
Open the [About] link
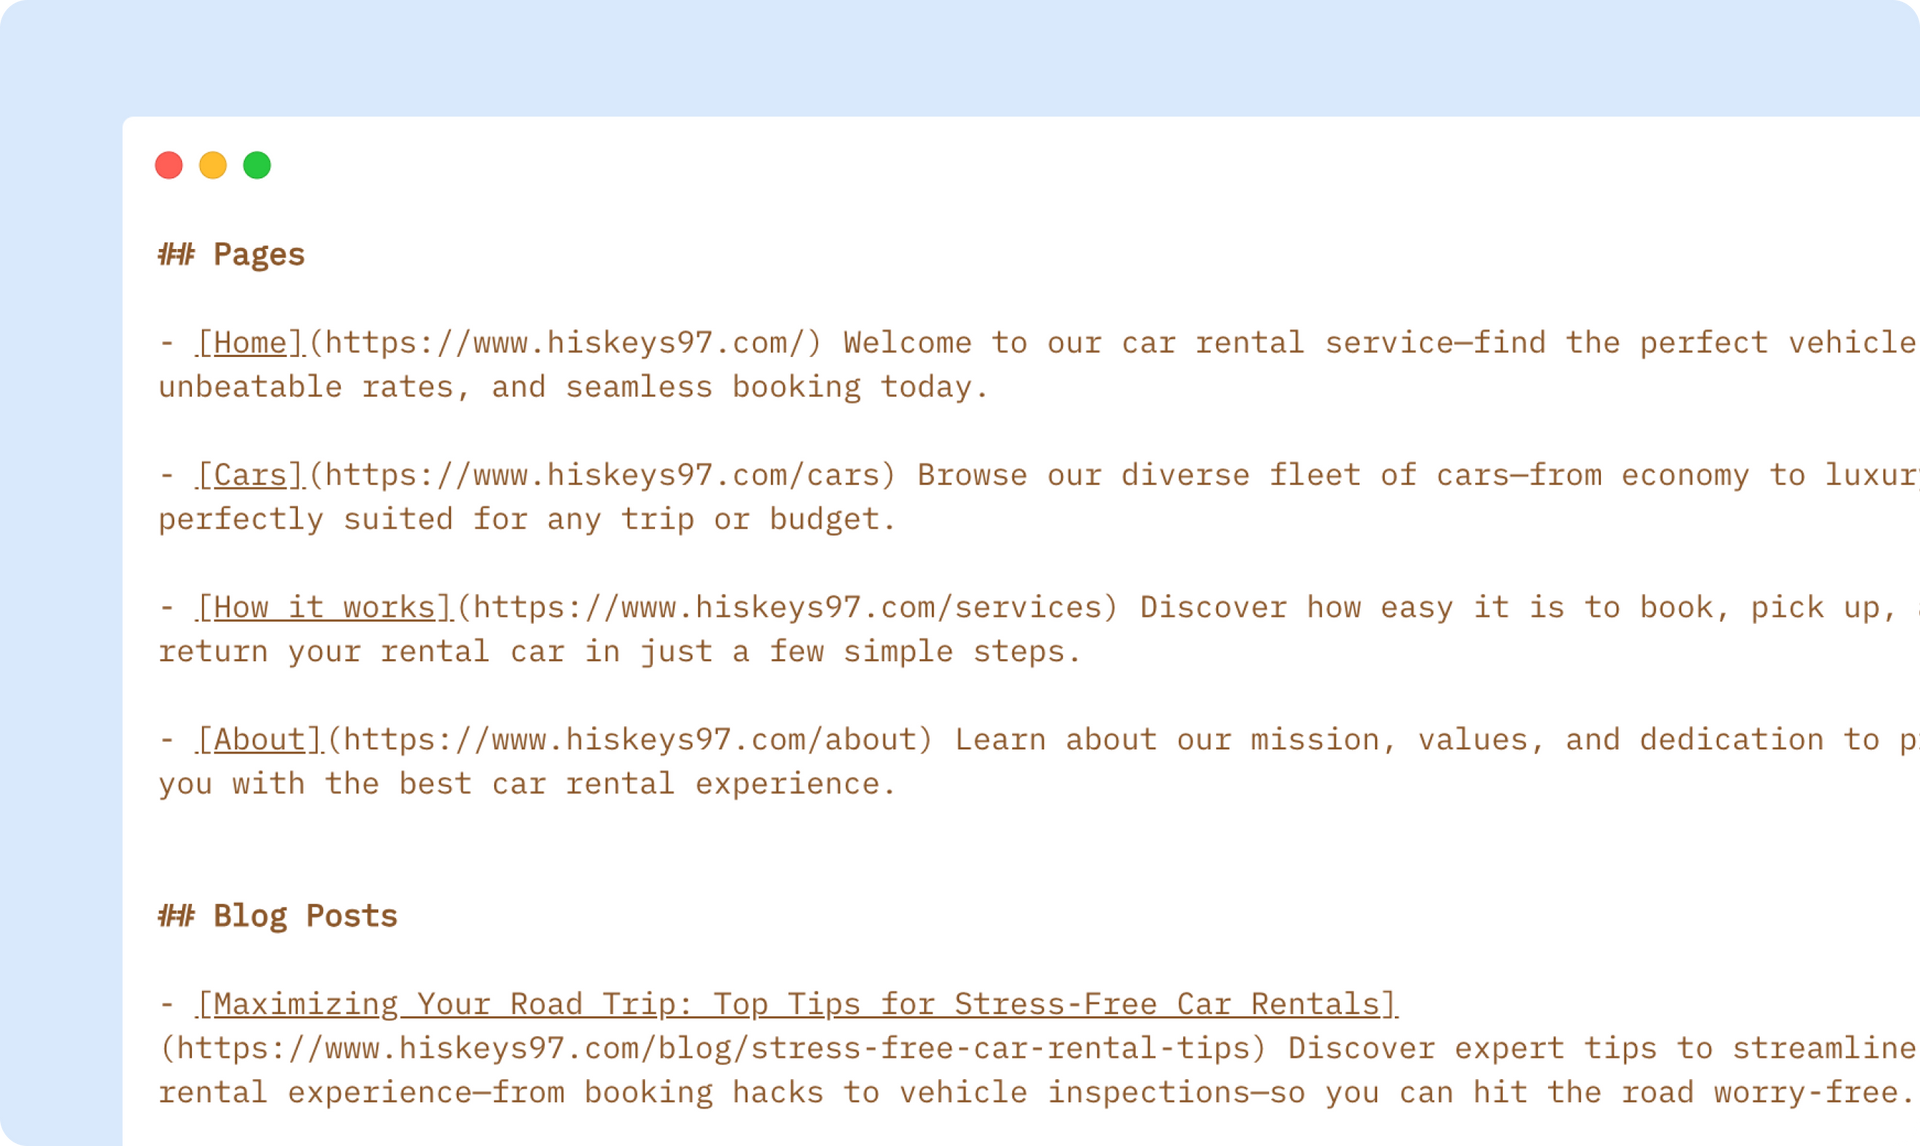coord(260,739)
